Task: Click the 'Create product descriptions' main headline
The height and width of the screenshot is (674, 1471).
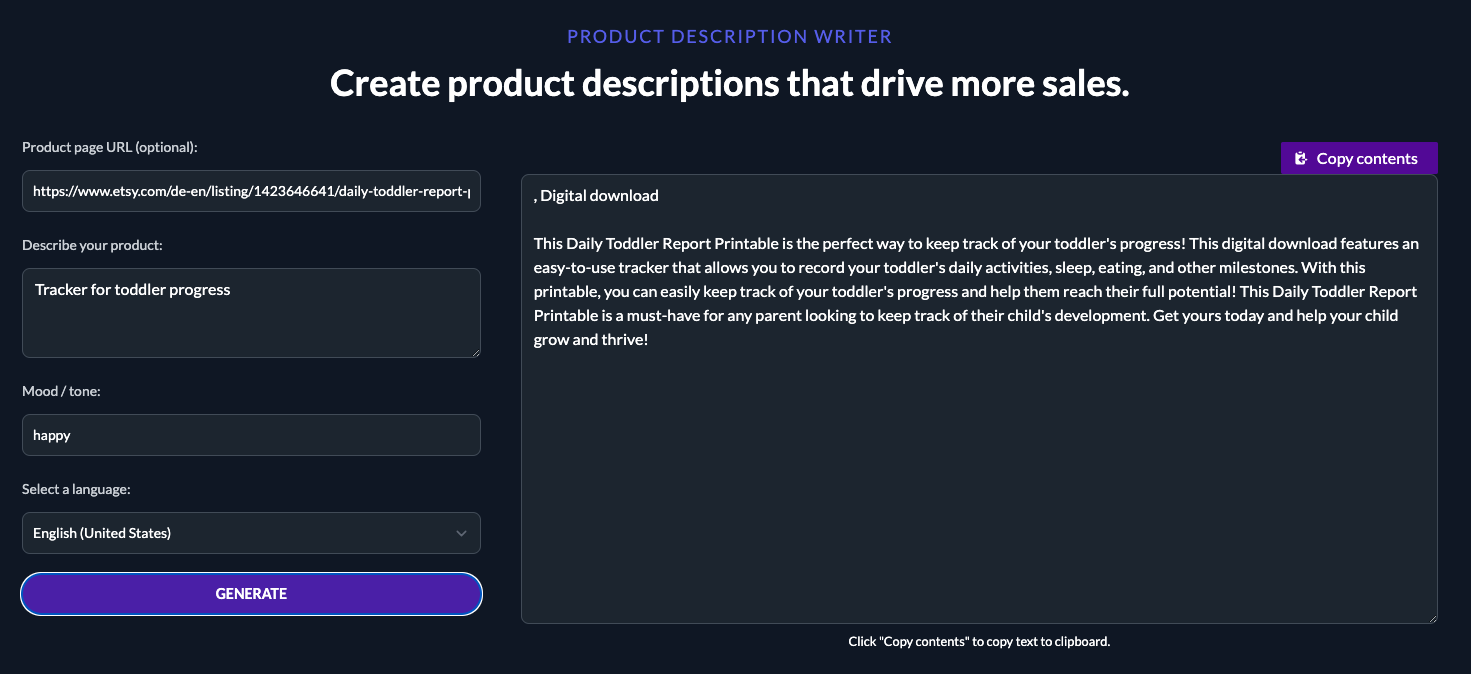Action: (x=729, y=84)
